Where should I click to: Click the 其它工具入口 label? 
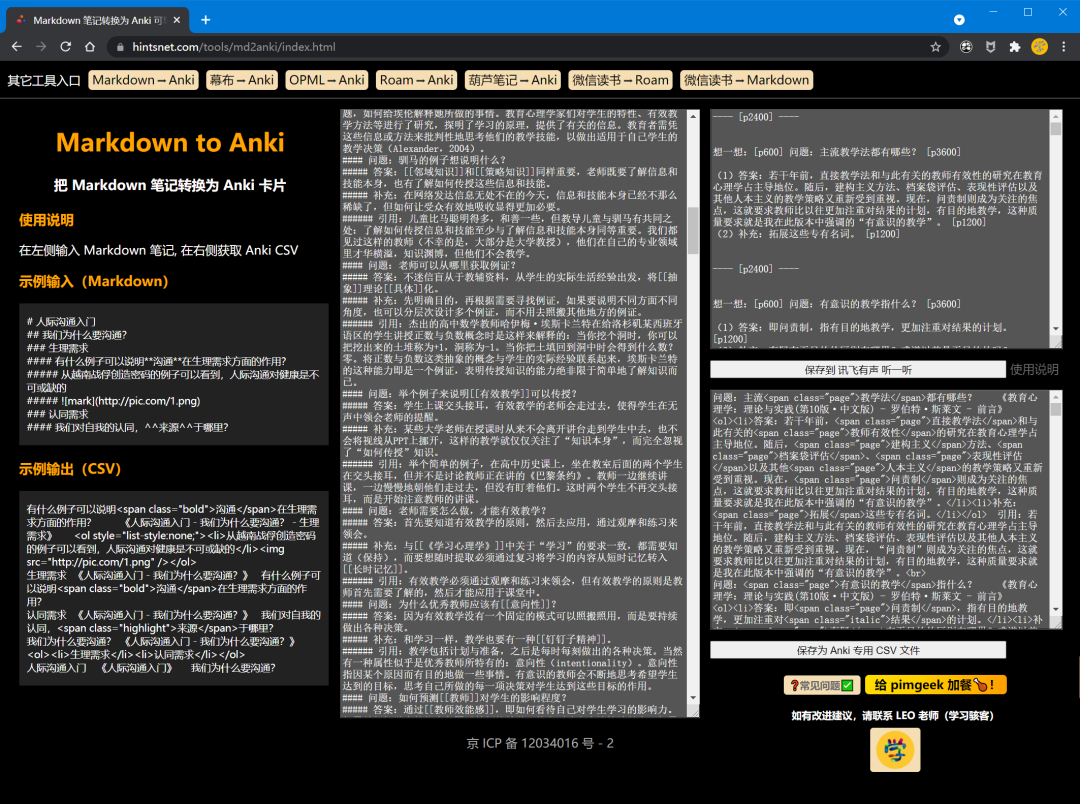pyautogui.click(x=44, y=81)
